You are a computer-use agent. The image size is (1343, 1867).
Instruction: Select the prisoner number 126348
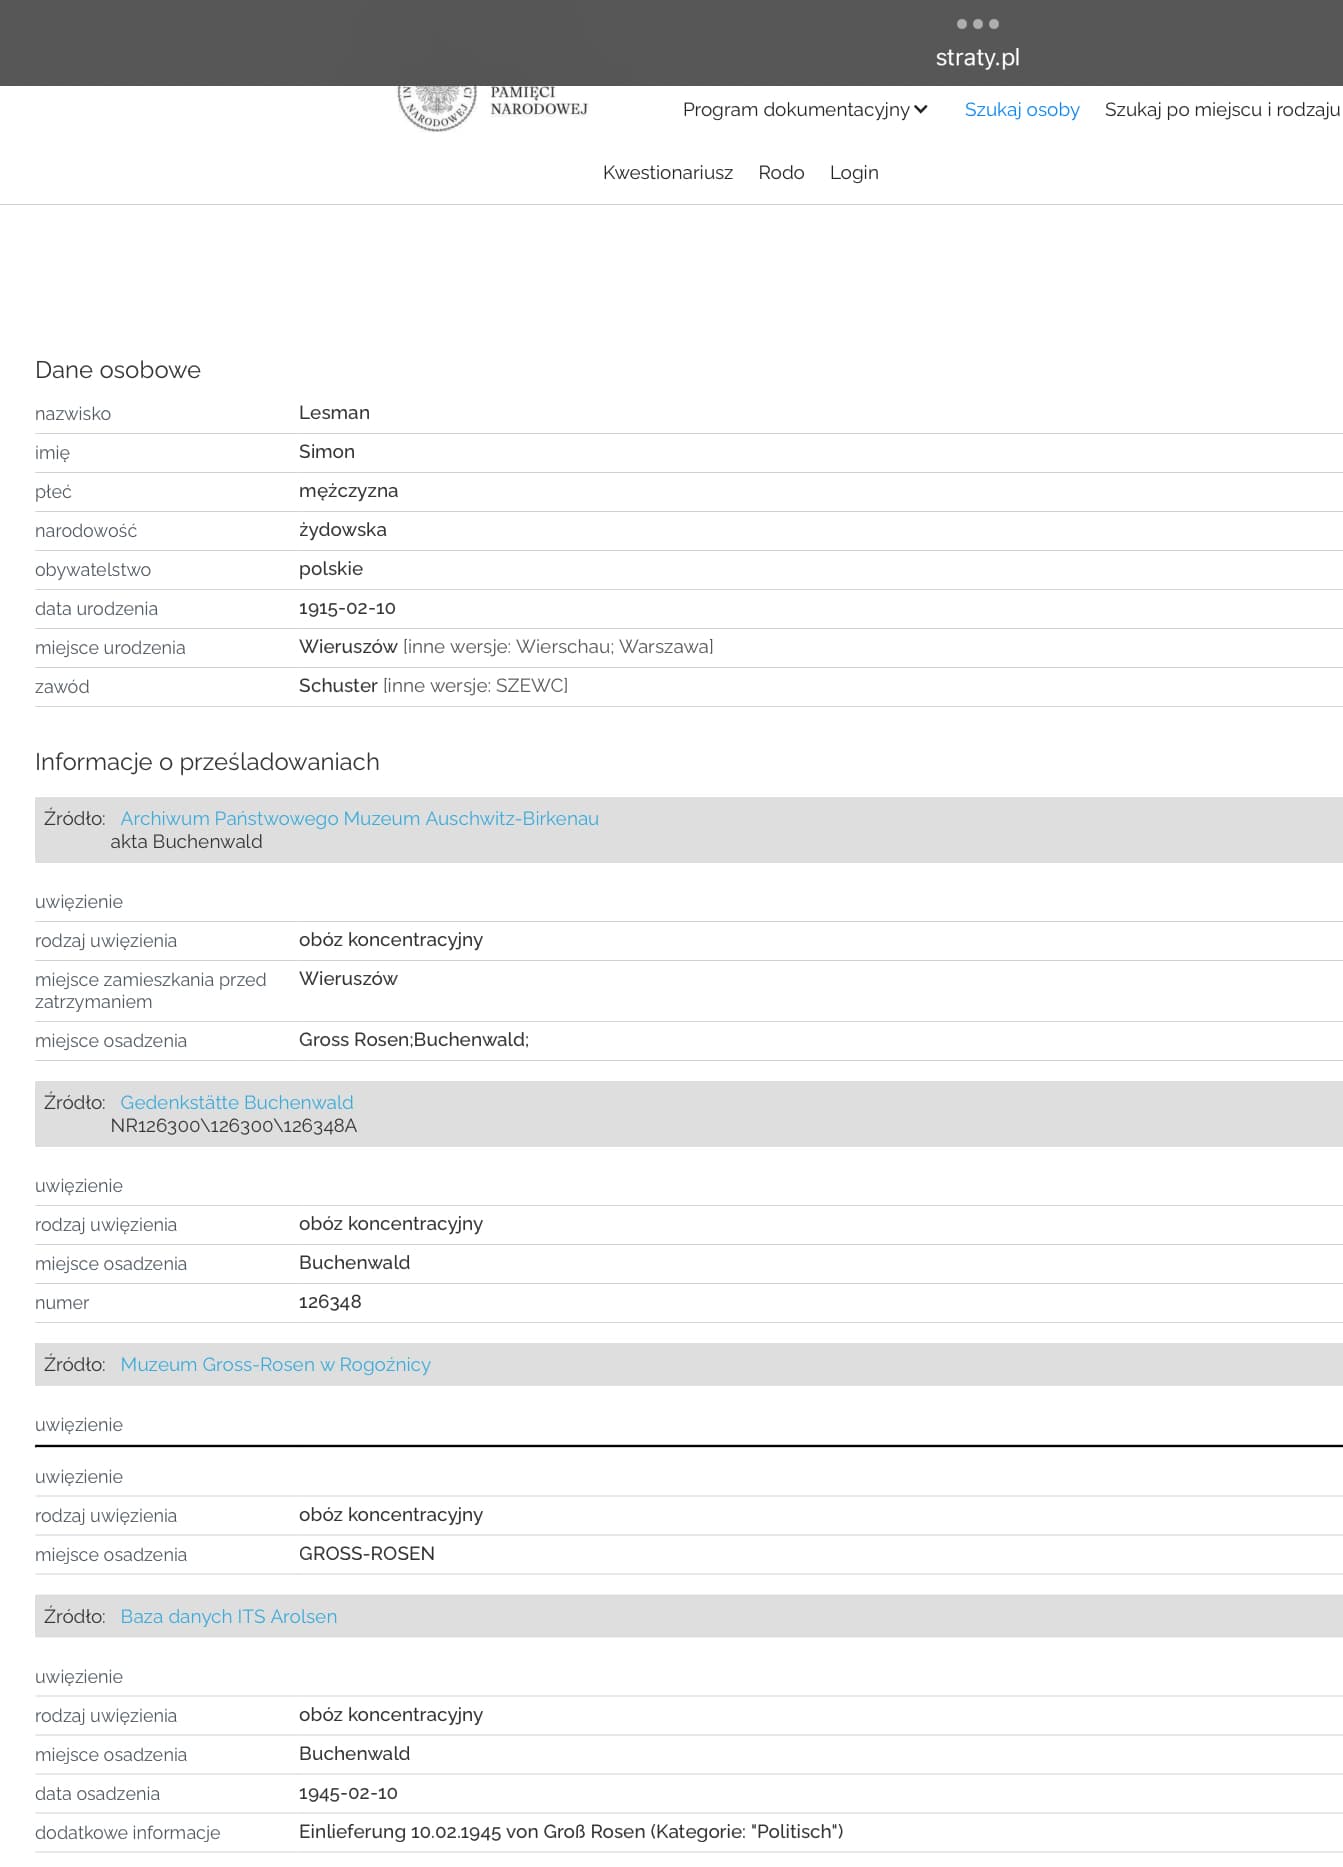[x=330, y=1302]
